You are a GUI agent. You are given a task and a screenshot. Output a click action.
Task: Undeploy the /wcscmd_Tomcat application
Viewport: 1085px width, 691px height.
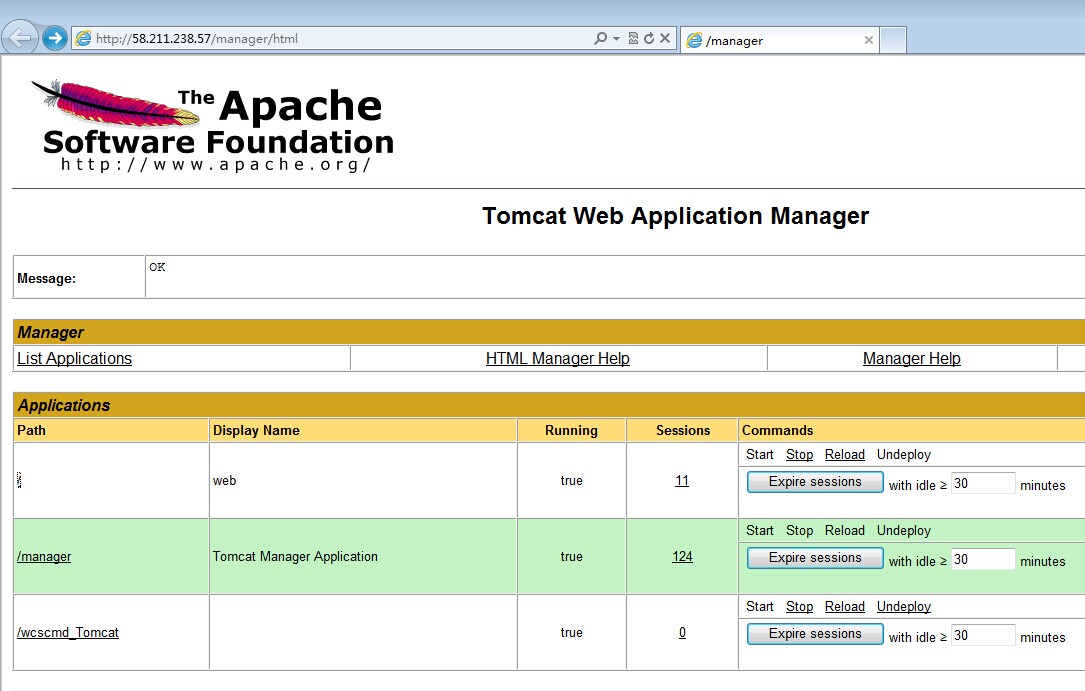tap(904, 607)
